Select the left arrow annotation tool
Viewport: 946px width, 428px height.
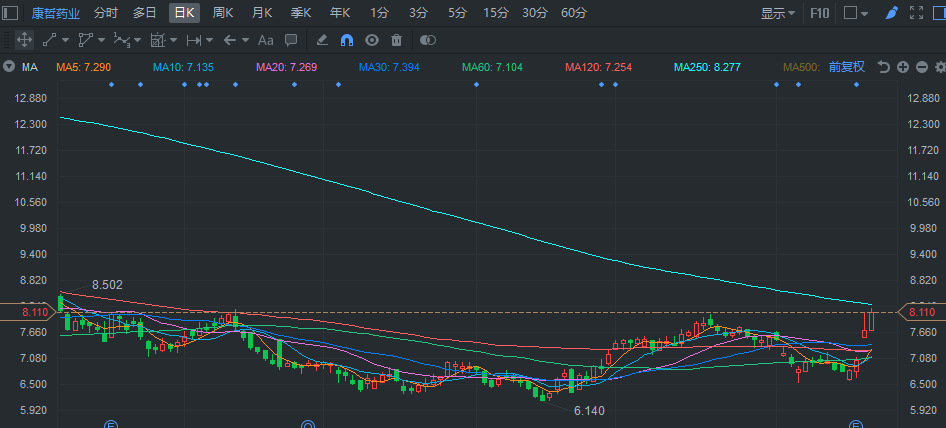230,40
